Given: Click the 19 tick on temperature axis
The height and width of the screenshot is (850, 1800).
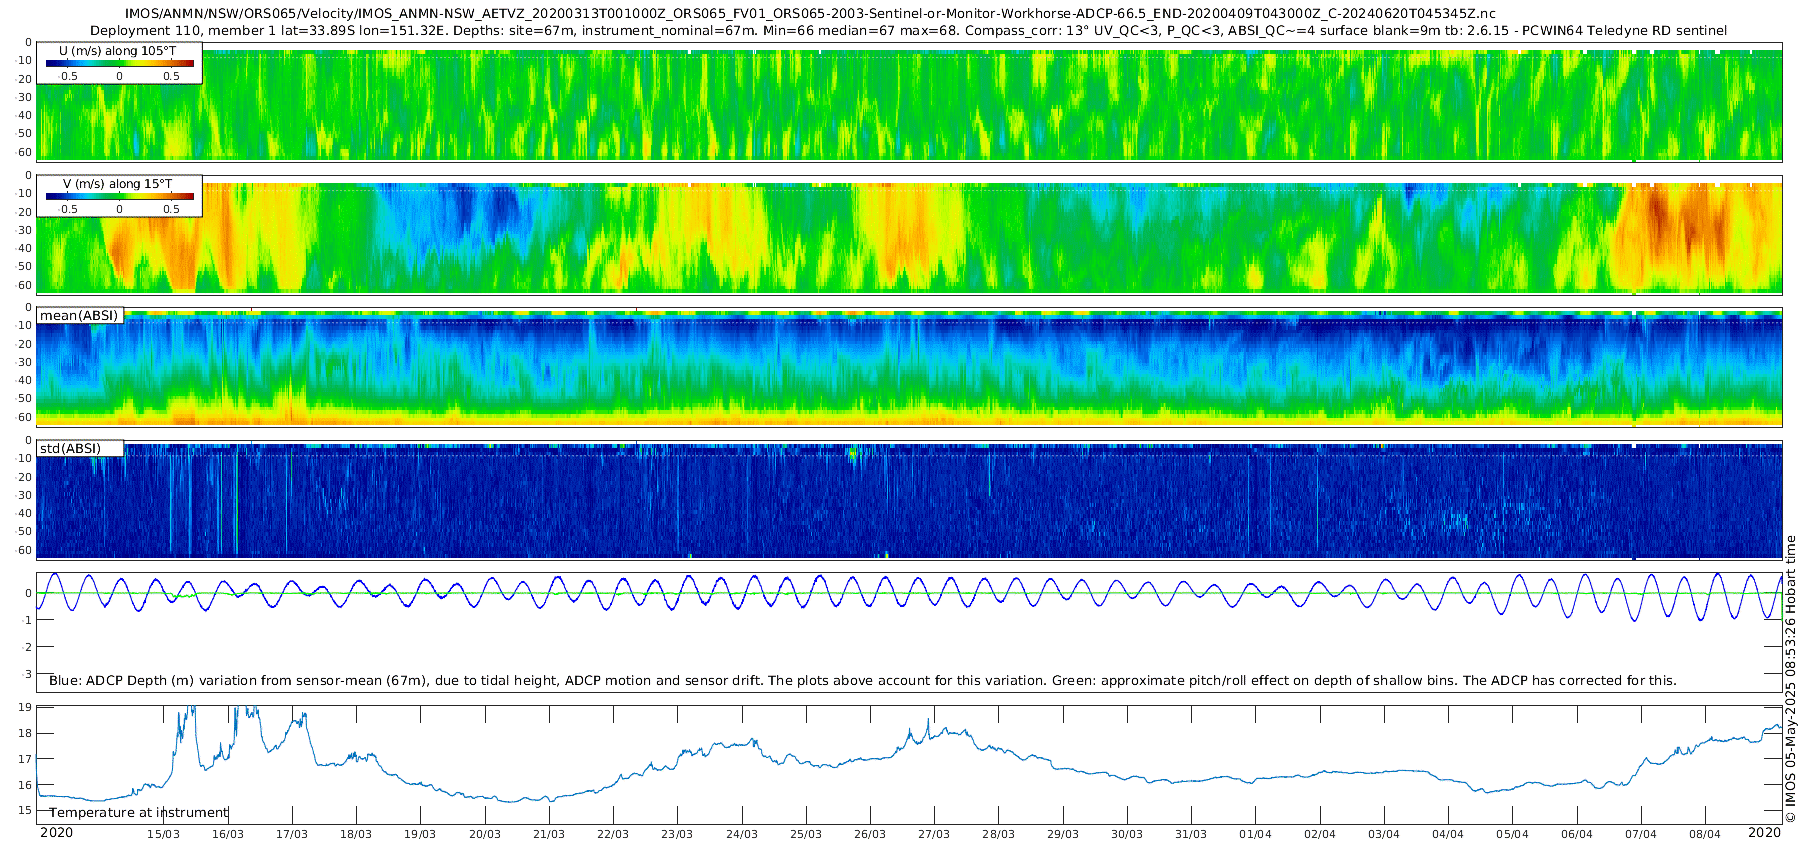Looking at the screenshot, I should 25,707.
